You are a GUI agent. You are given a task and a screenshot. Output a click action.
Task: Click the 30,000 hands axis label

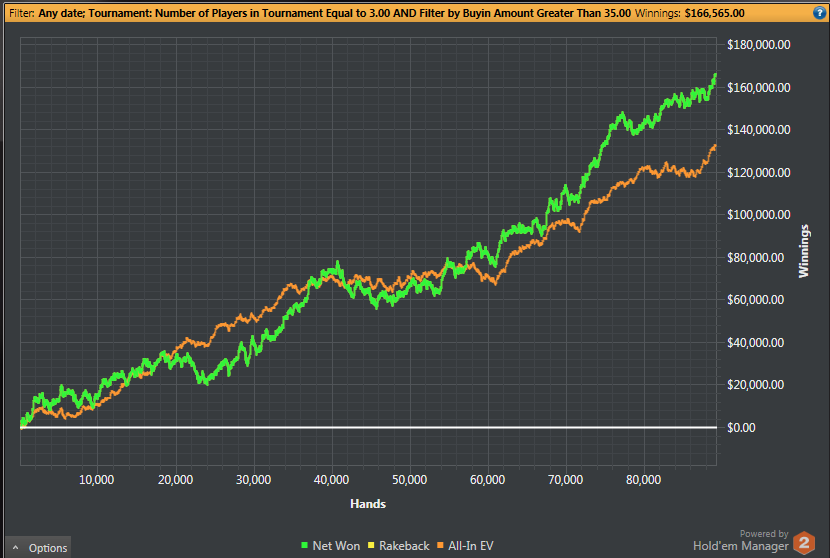[253, 480]
